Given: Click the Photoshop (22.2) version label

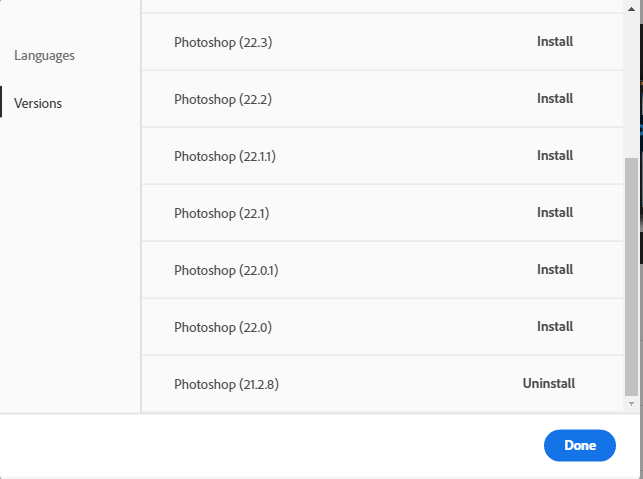Looking at the screenshot, I should 220,99.
